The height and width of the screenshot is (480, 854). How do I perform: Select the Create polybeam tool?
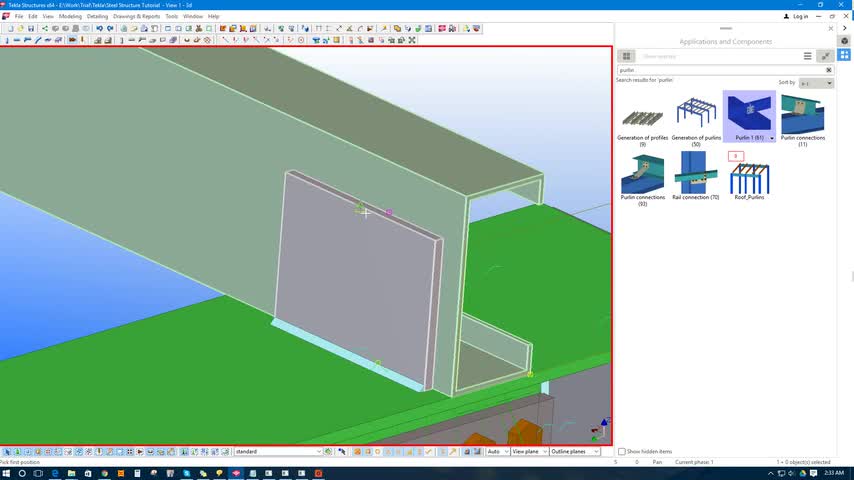[27, 40]
